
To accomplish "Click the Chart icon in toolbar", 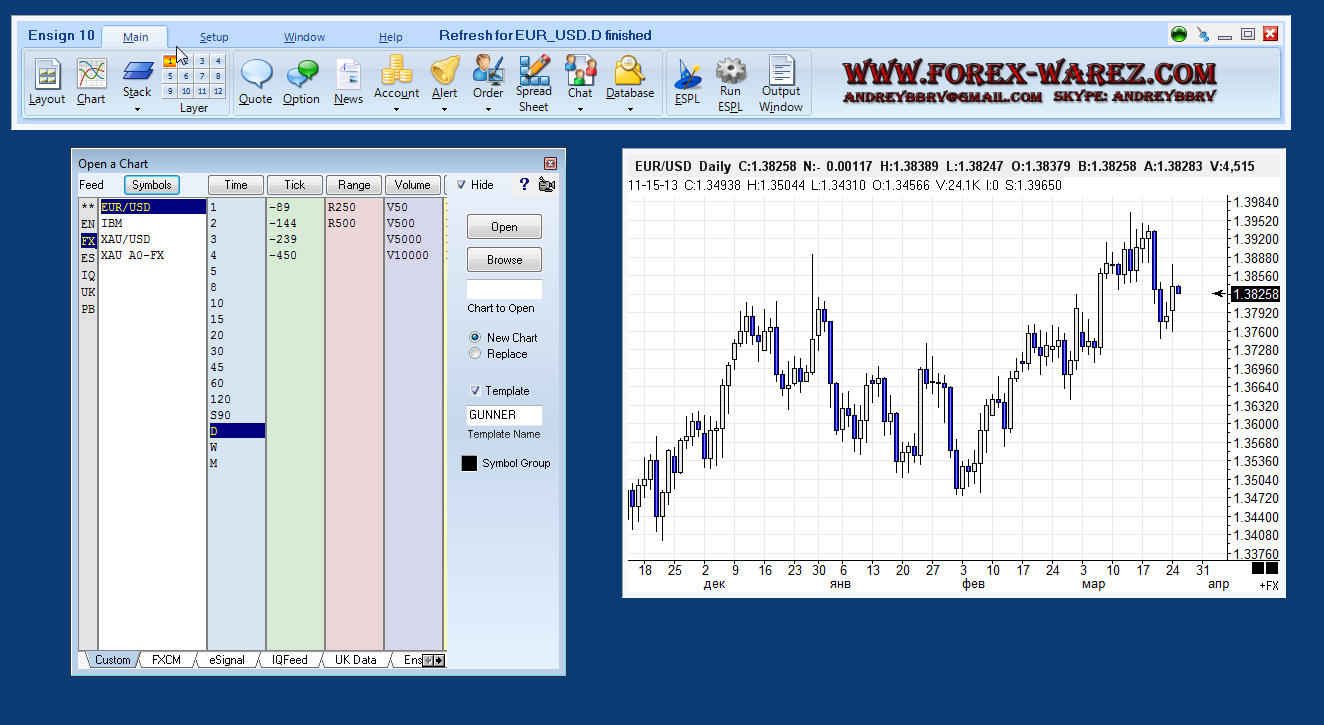I will pyautogui.click(x=91, y=75).
